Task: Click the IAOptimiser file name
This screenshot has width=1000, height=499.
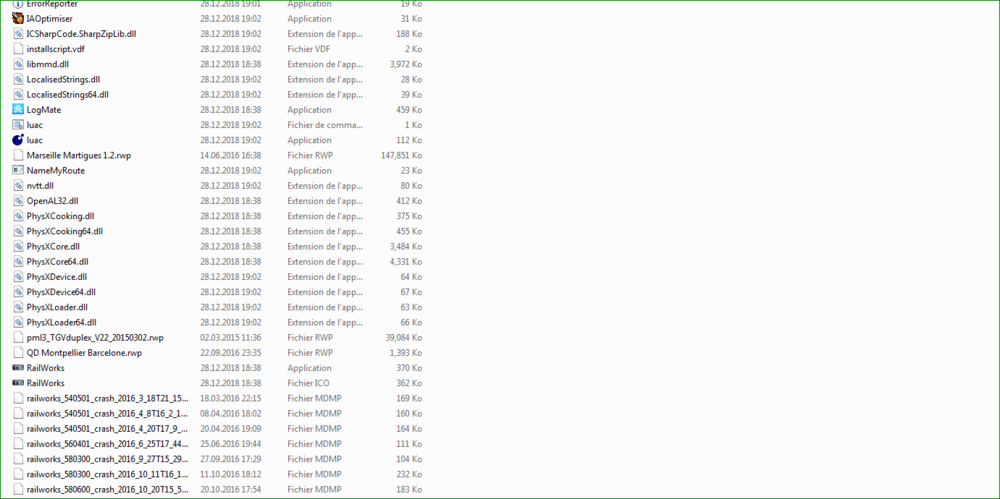Action: click(50, 19)
